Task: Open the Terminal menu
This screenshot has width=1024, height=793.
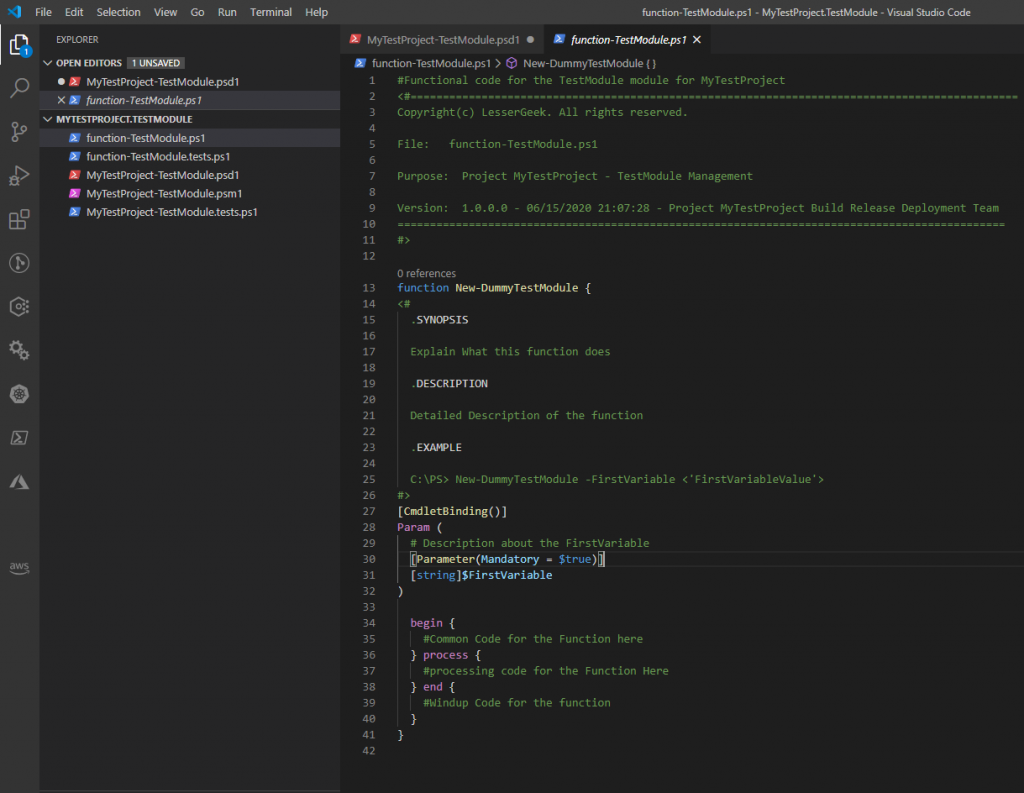Action: pyautogui.click(x=271, y=12)
